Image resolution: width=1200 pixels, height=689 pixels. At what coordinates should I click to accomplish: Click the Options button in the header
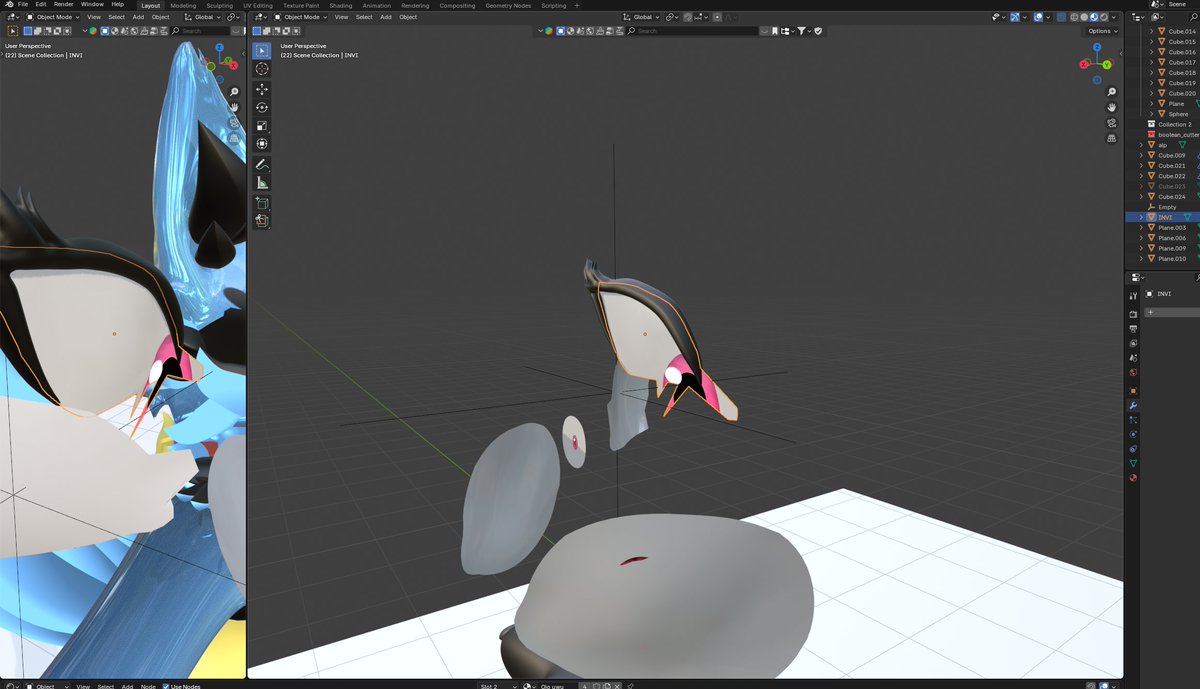(1098, 30)
